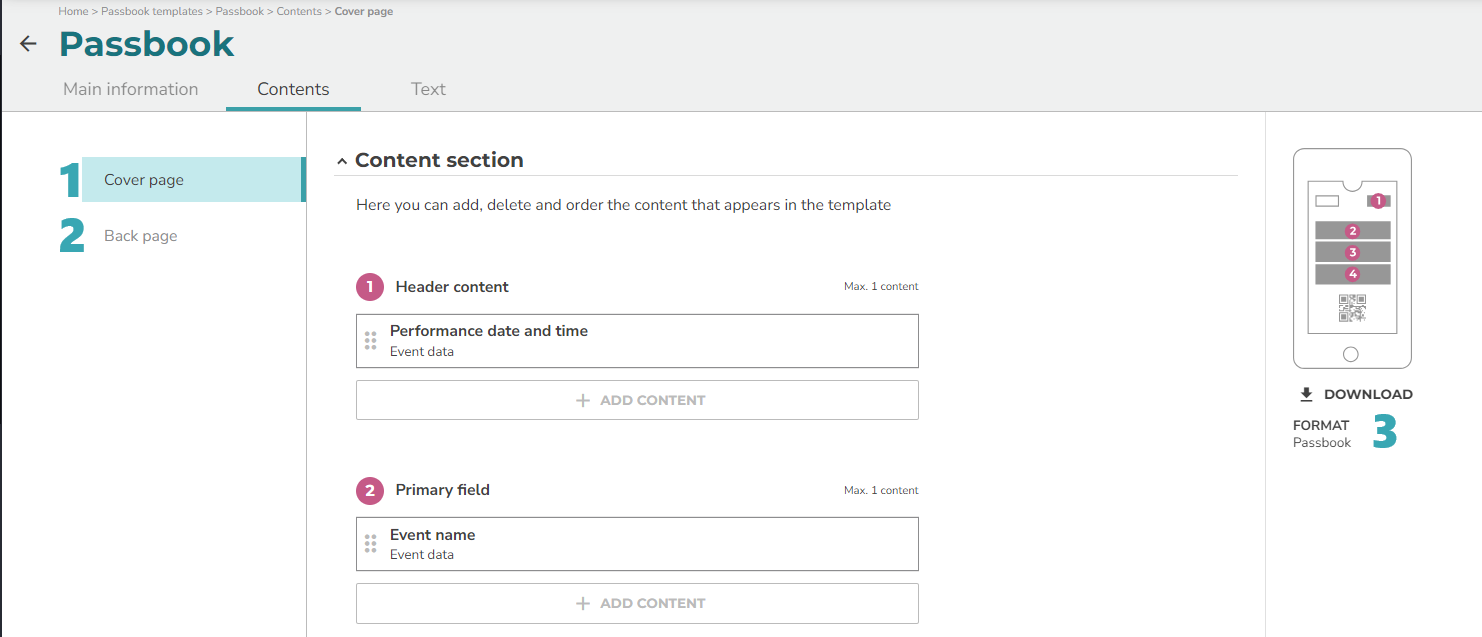Open the Contents breadcrumb link
This screenshot has height=637, width=1482.
click(299, 12)
